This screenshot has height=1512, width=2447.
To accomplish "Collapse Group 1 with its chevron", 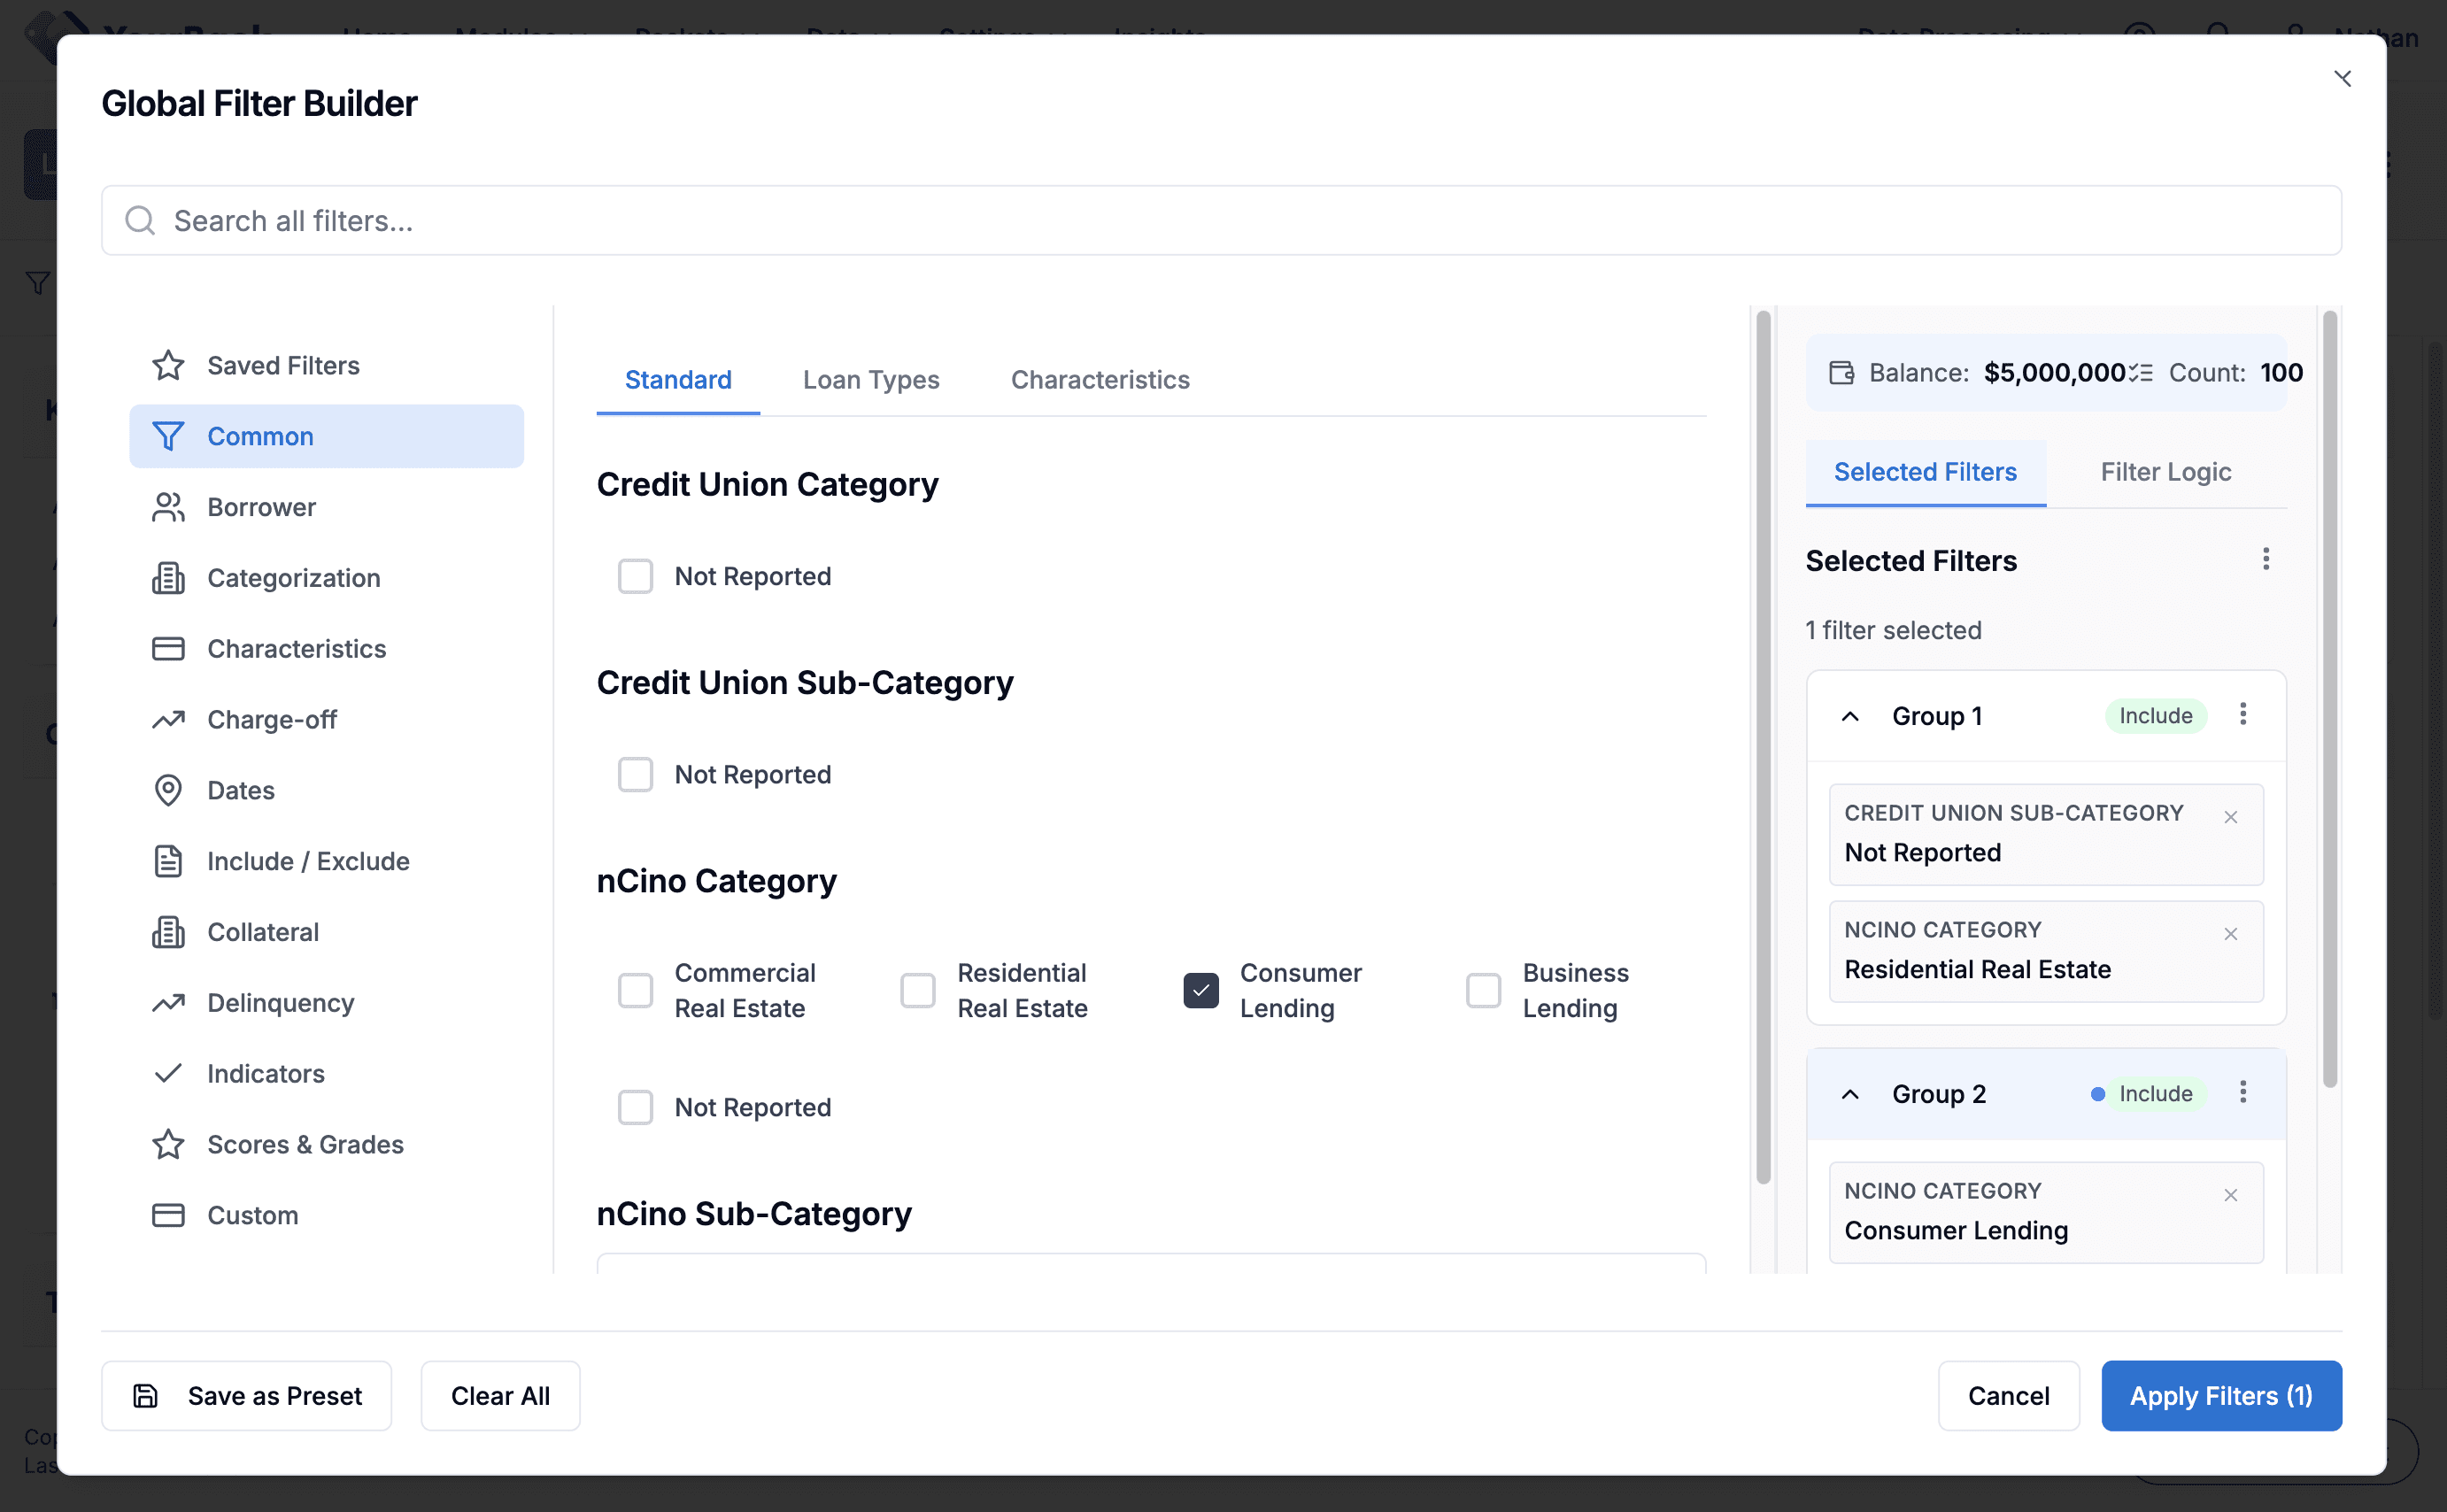I will point(1850,716).
